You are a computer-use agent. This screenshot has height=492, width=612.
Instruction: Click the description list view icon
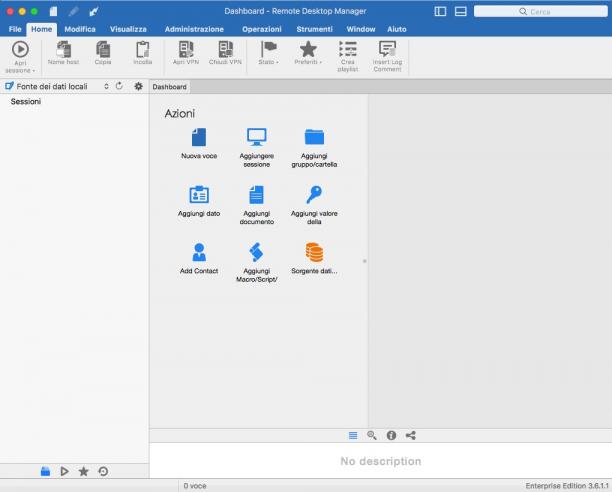(353, 435)
